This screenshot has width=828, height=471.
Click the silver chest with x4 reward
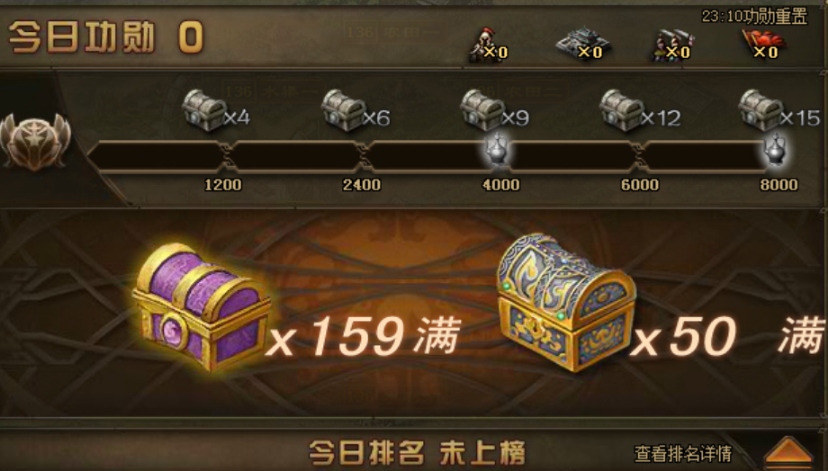pyautogui.click(x=204, y=110)
